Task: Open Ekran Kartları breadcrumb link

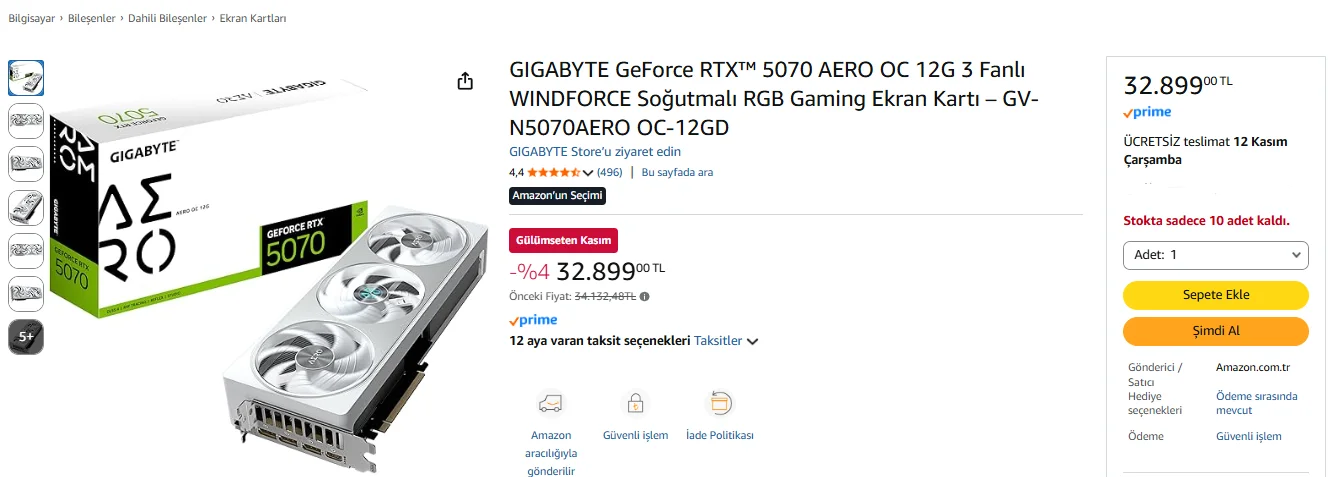Action: tap(253, 19)
